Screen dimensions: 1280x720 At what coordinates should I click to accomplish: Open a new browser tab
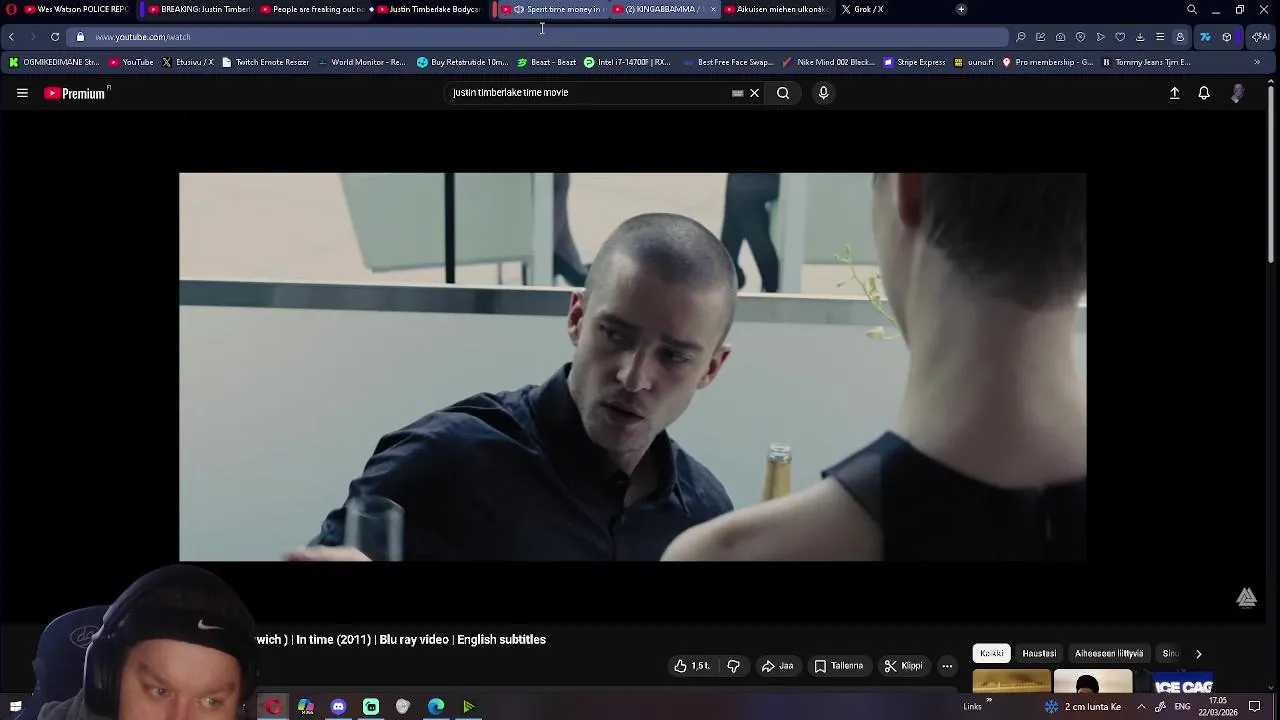(x=961, y=9)
